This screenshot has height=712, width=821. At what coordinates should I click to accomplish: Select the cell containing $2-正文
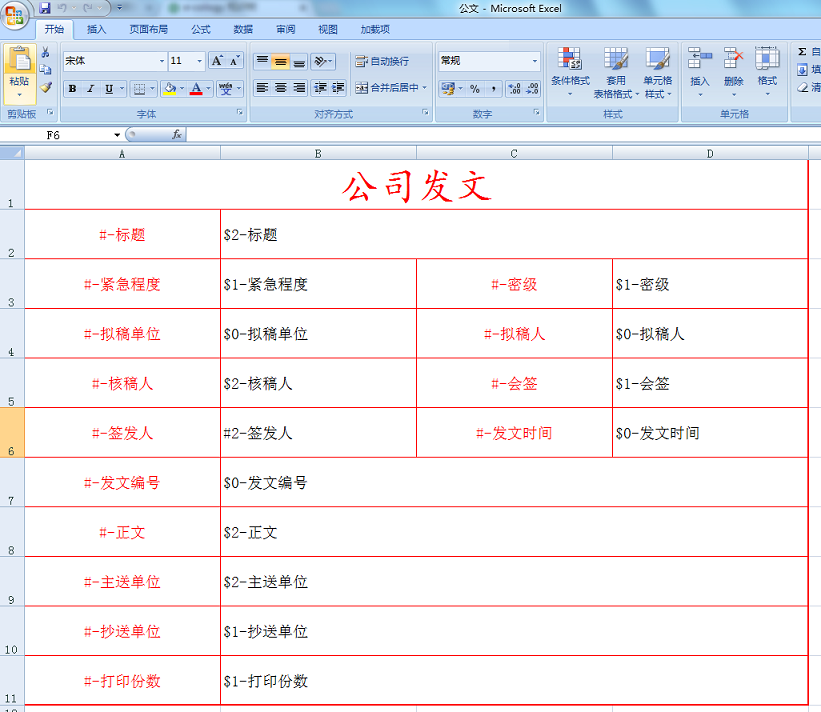pyautogui.click(x=513, y=532)
